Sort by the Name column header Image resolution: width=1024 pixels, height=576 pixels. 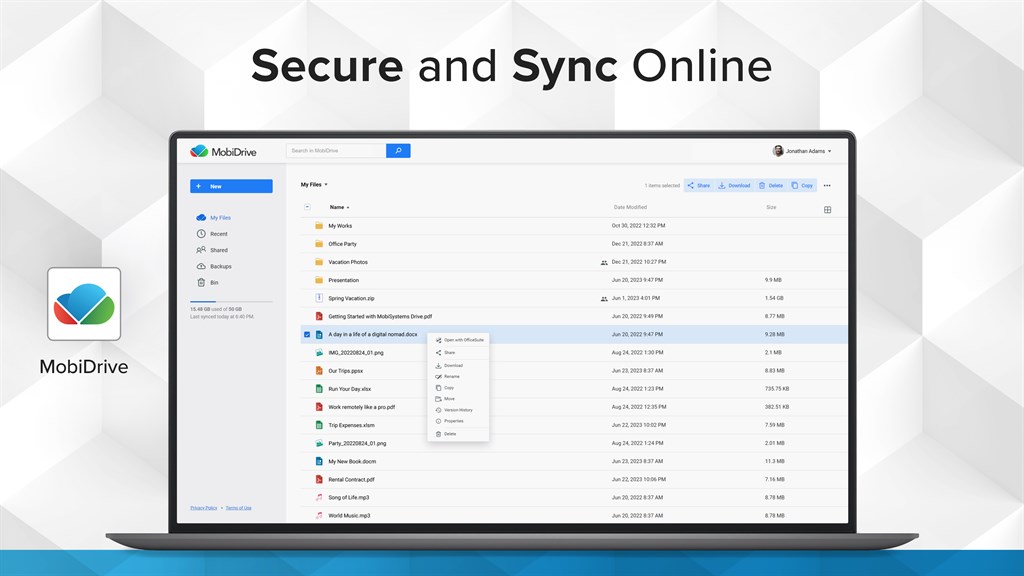[x=339, y=207]
